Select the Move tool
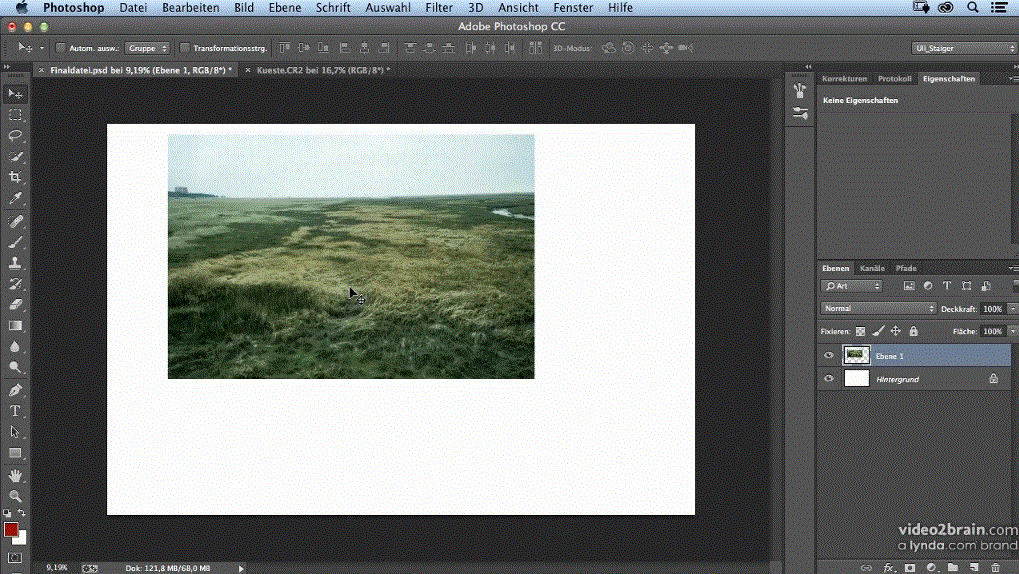Image resolution: width=1019 pixels, height=574 pixels. (x=15, y=94)
